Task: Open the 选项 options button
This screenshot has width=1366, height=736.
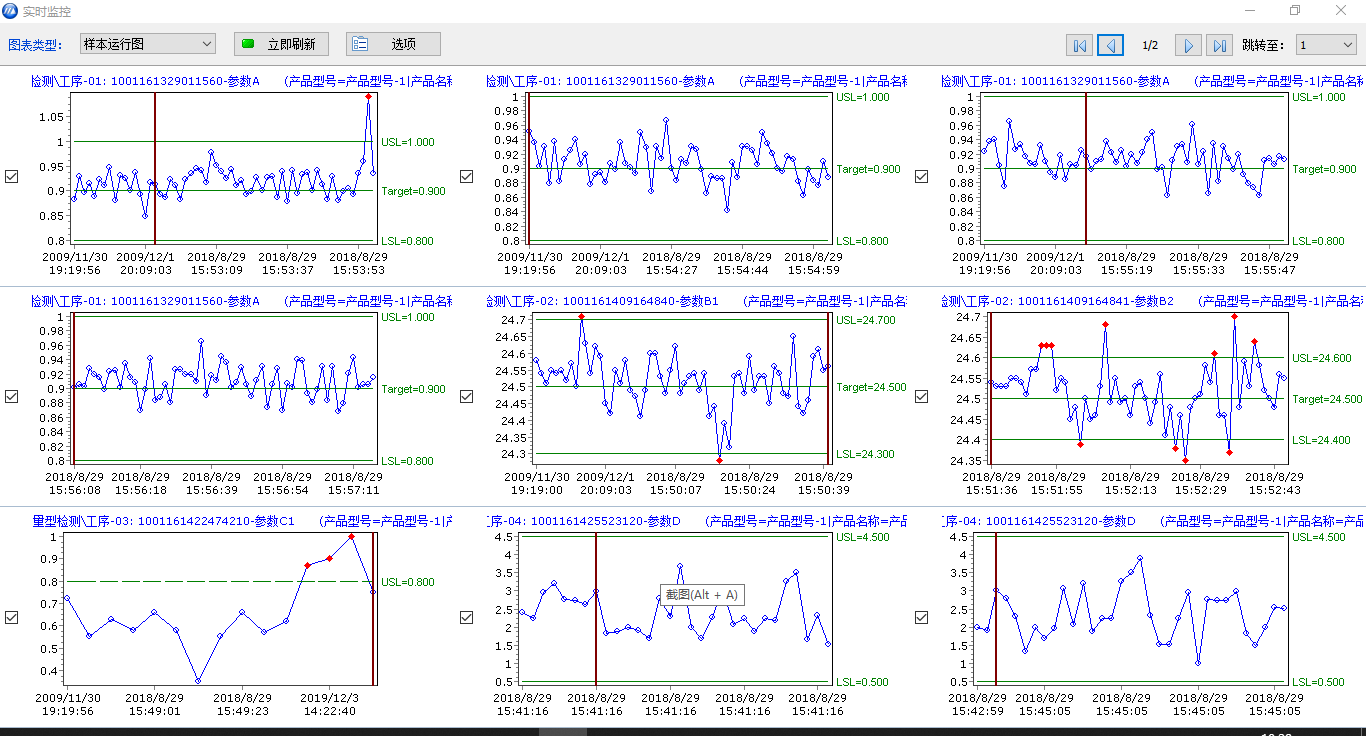Action: tap(393, 44)
